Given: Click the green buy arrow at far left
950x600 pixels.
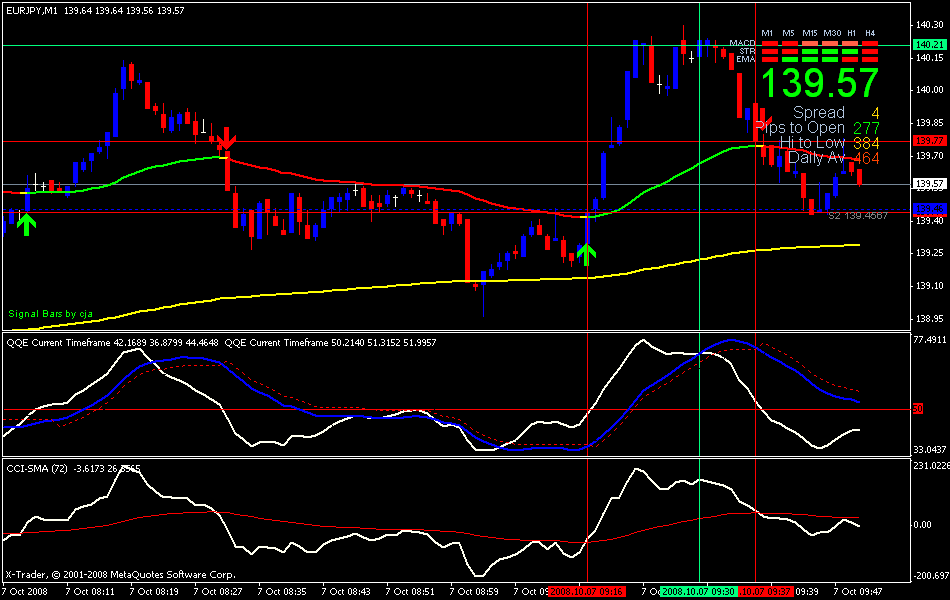Looking at the screenshot, I should tap(26, 224).
